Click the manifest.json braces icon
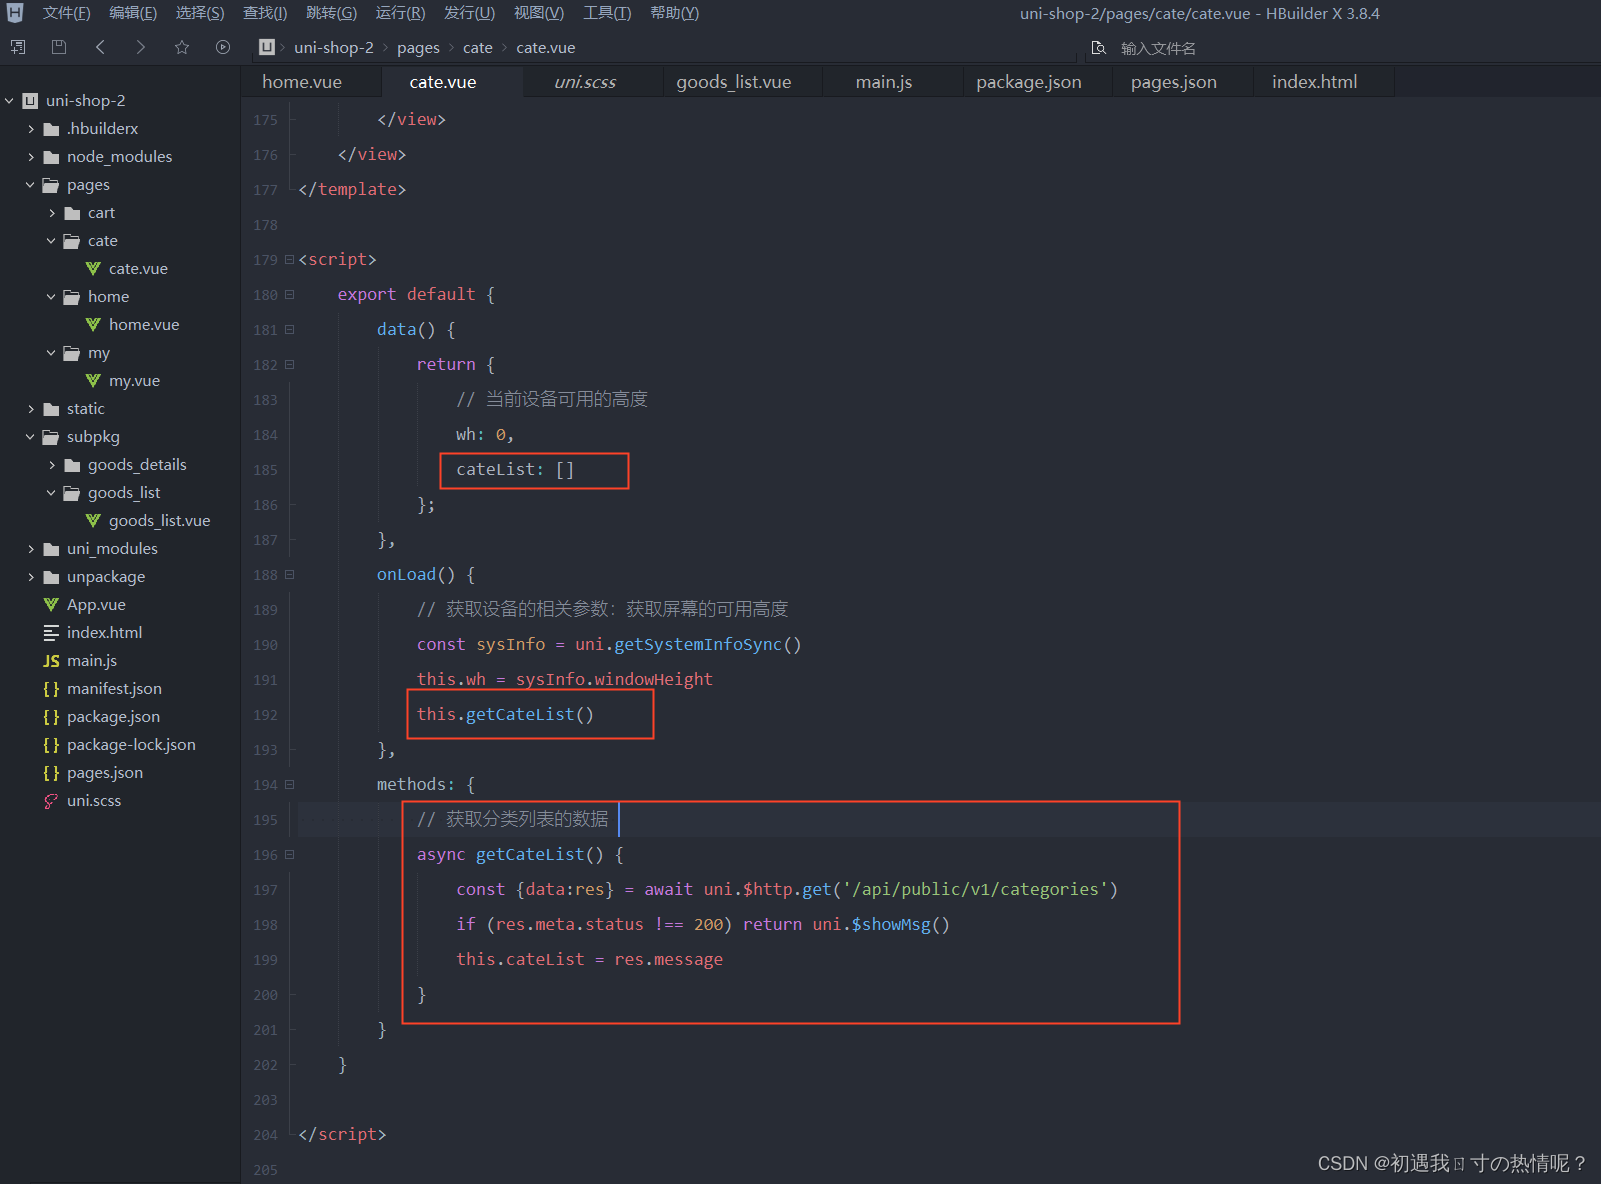The image size is (1601, 1184). tap(51, 688)
